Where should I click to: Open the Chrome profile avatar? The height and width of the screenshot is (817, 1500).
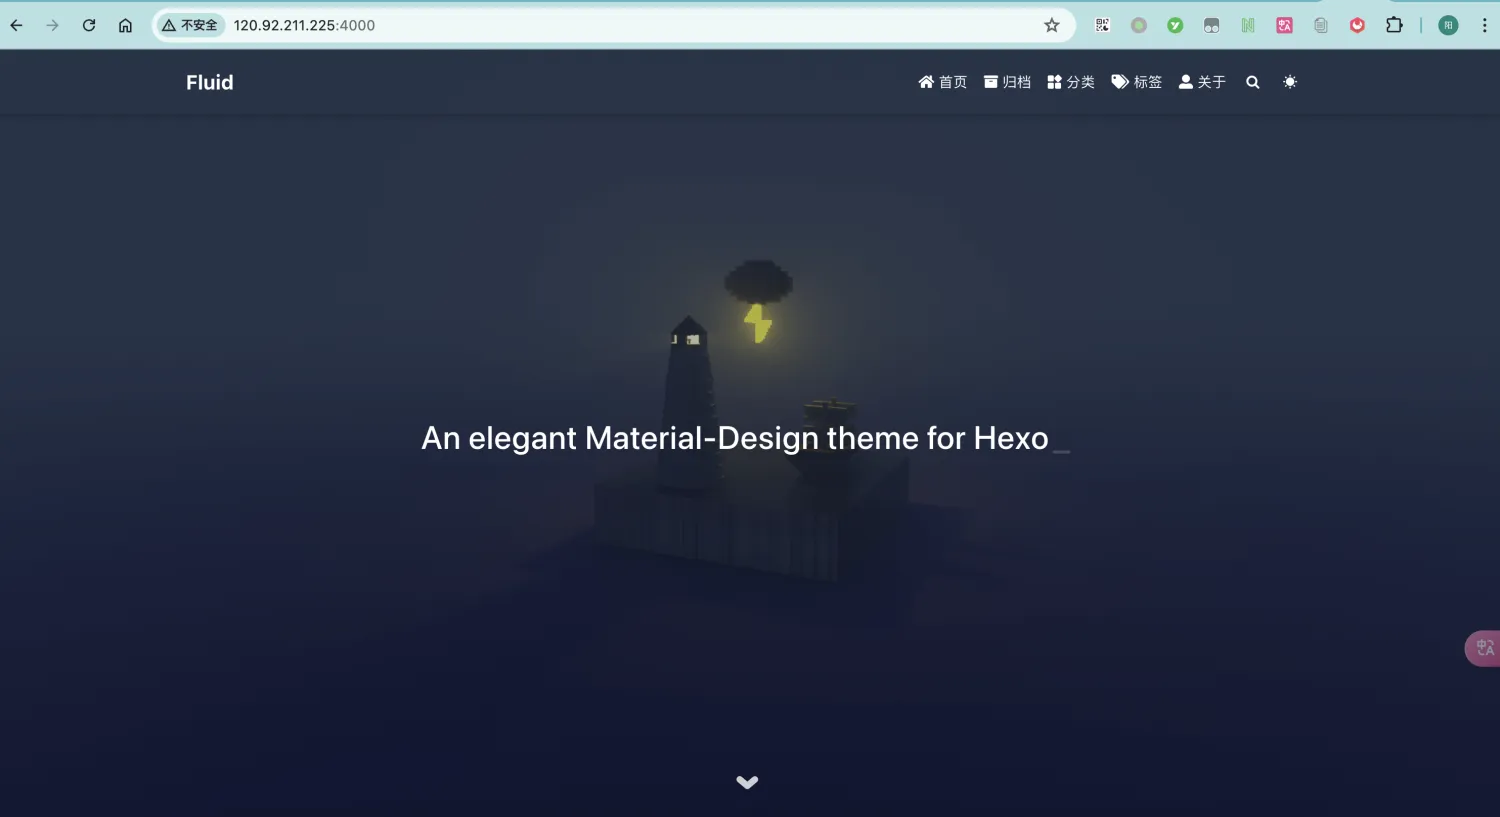[1448, 25]
